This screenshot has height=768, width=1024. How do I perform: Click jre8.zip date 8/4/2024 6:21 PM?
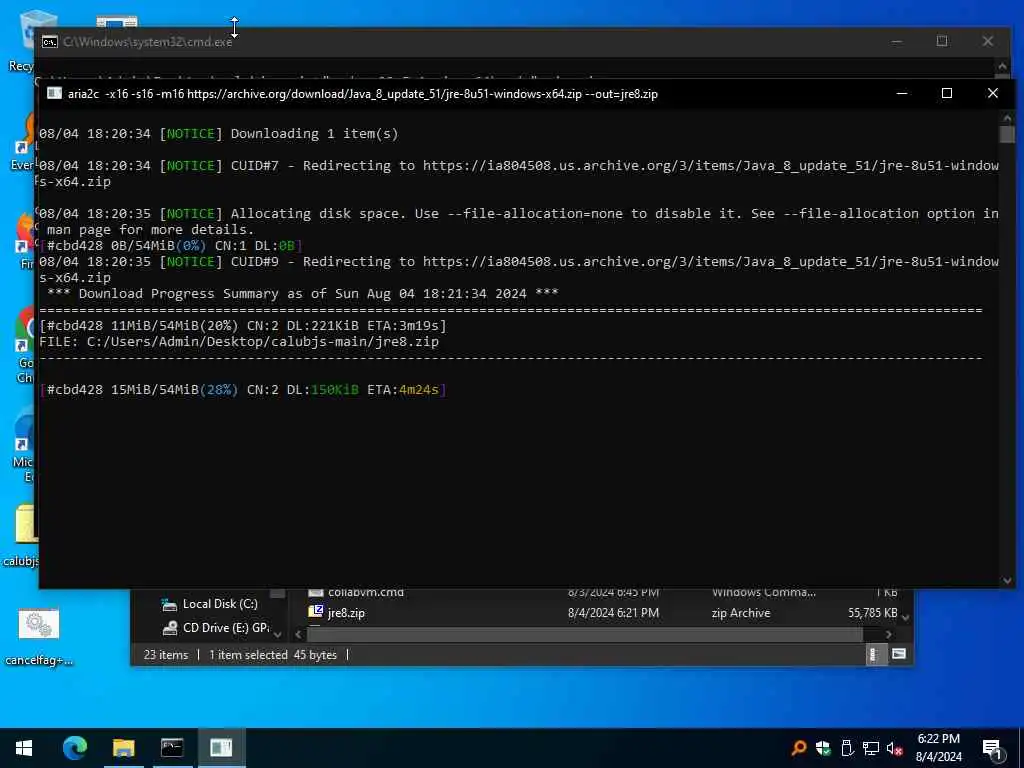pyautogui.click(x=613, y=613)
